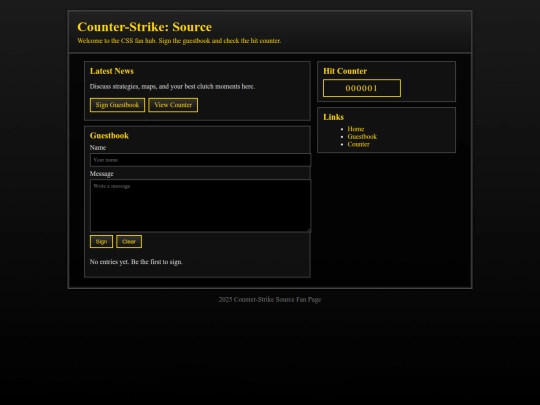540x405 pixels.
Task: Click the Name field label
Action: (x=98, y=148)
